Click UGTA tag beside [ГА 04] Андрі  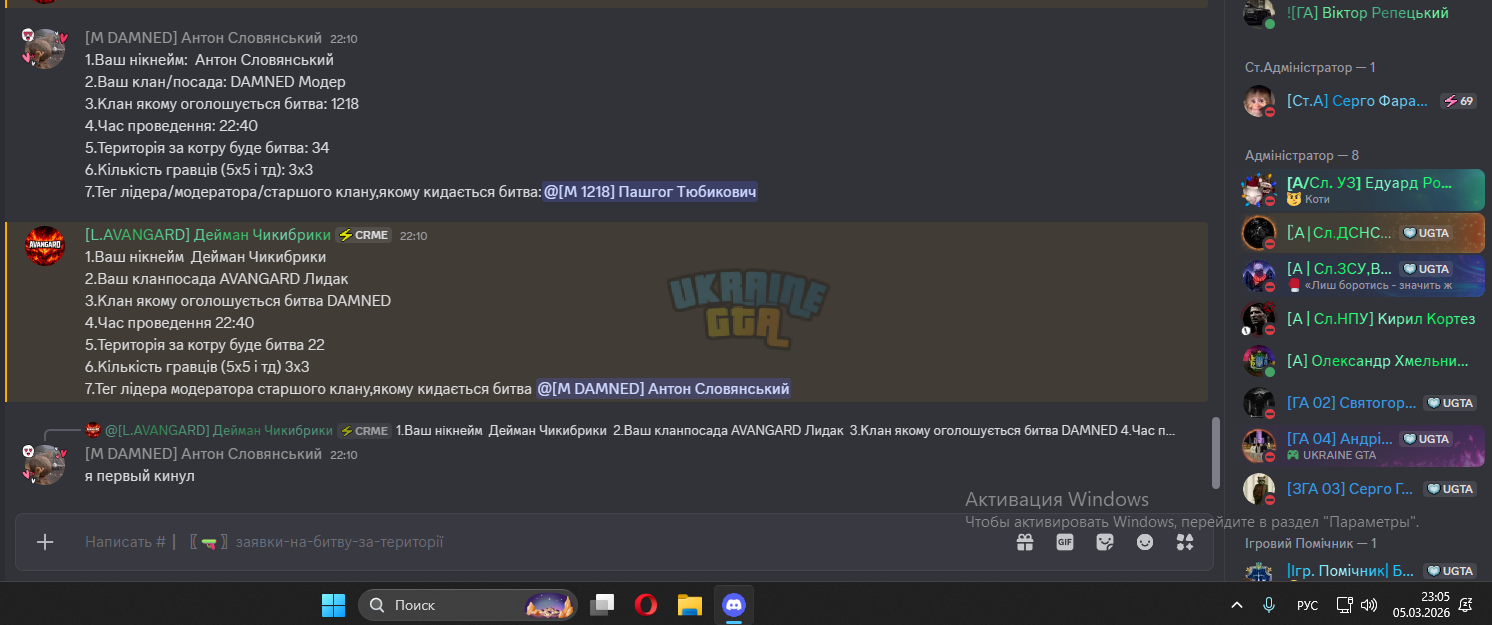pyautogui.click(x=1426, y=439)
